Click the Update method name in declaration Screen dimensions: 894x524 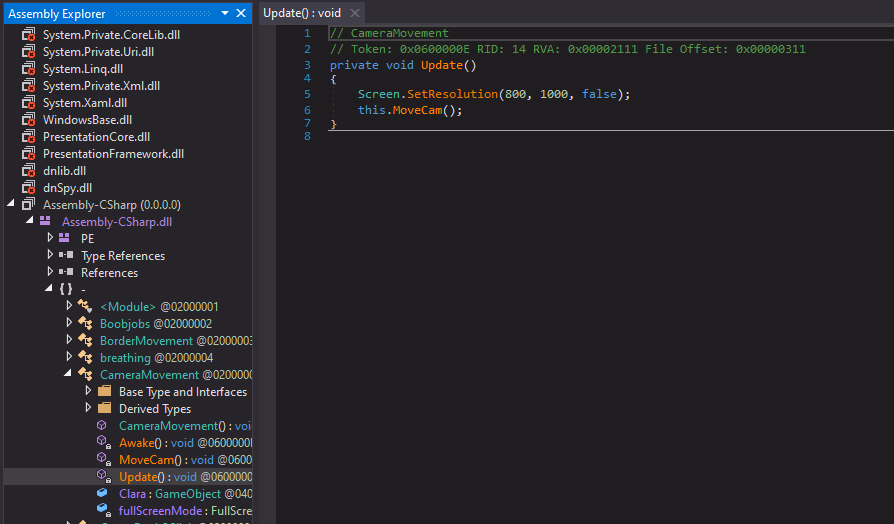(x=442, y=65)
